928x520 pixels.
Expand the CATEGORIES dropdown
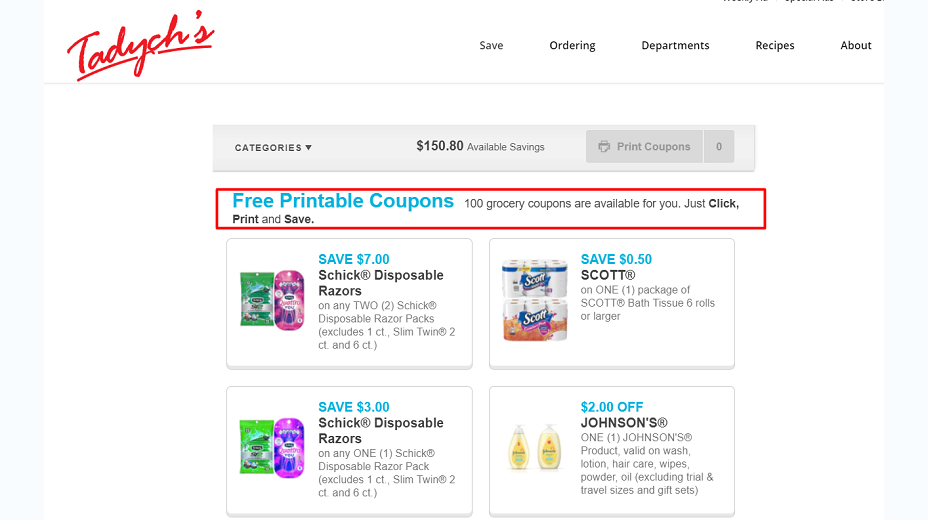coord(273,147)
